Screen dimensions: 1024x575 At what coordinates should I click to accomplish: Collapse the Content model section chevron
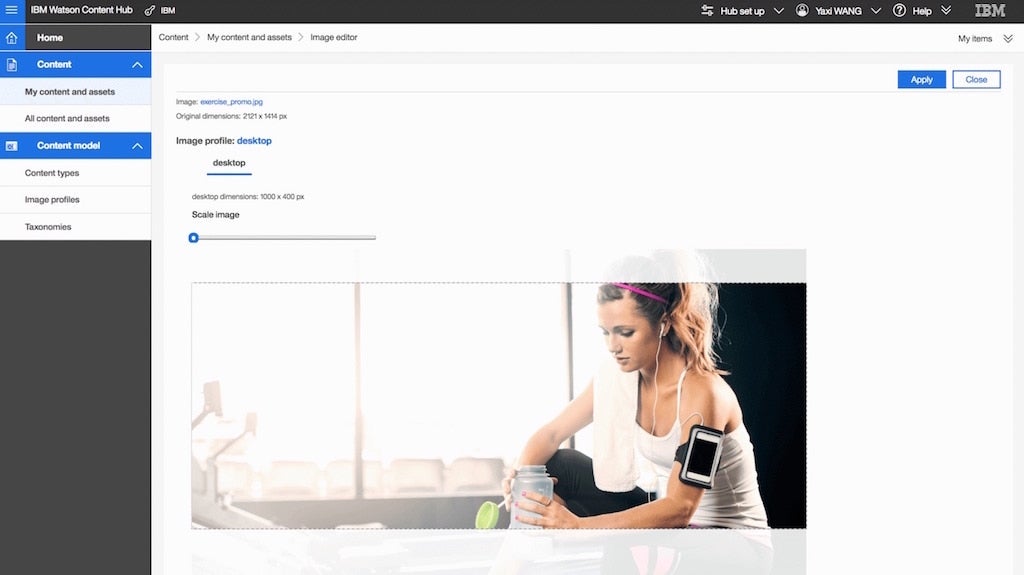[137, 146]
